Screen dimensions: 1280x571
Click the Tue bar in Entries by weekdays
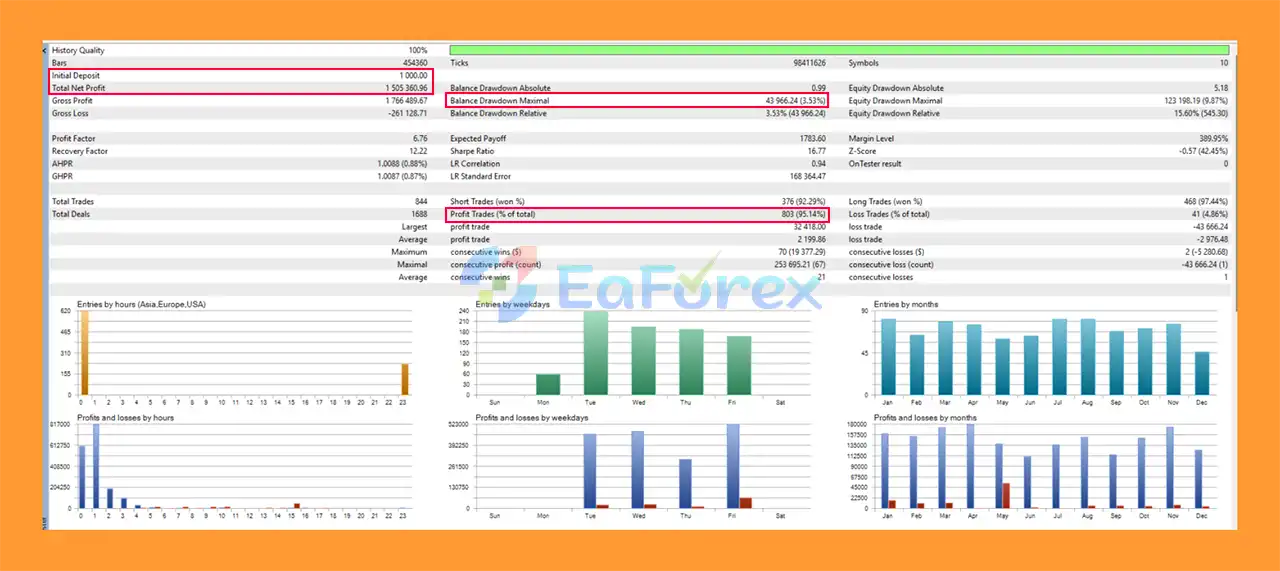(596, 352)
